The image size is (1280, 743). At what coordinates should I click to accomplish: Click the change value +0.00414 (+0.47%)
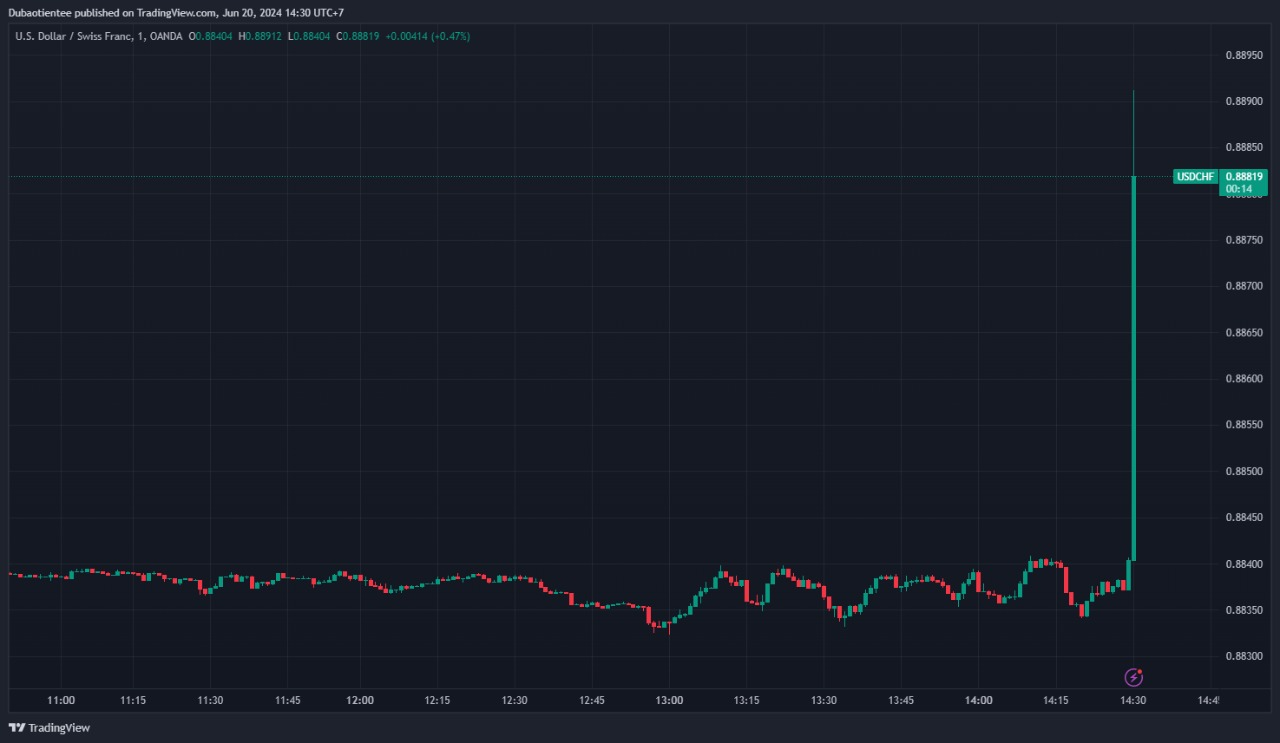click(x=427, y=36)
